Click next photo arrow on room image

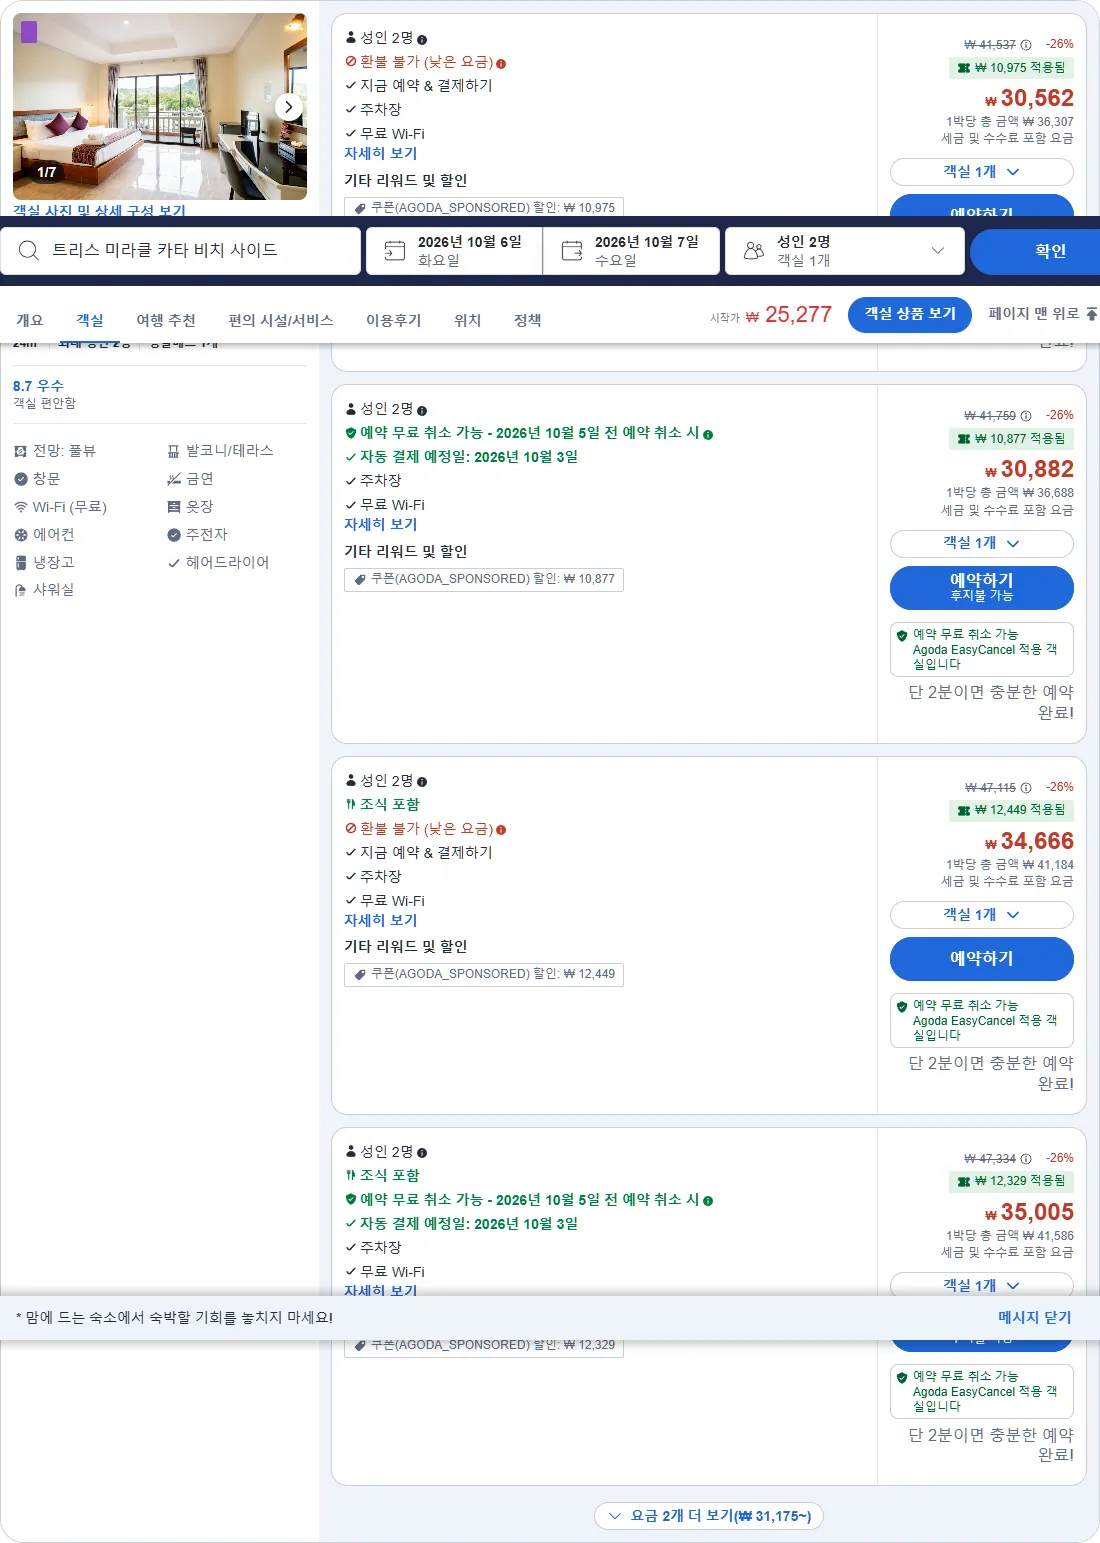click(x=288, y=106)
